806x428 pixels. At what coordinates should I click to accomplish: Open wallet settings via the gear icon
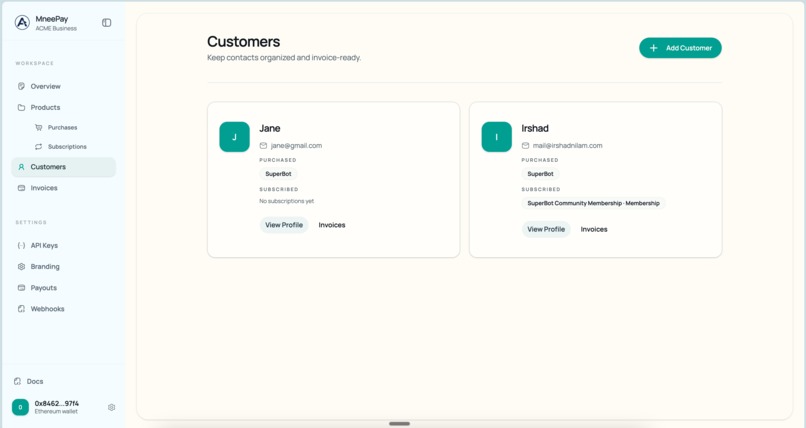[x=112, y=407]
